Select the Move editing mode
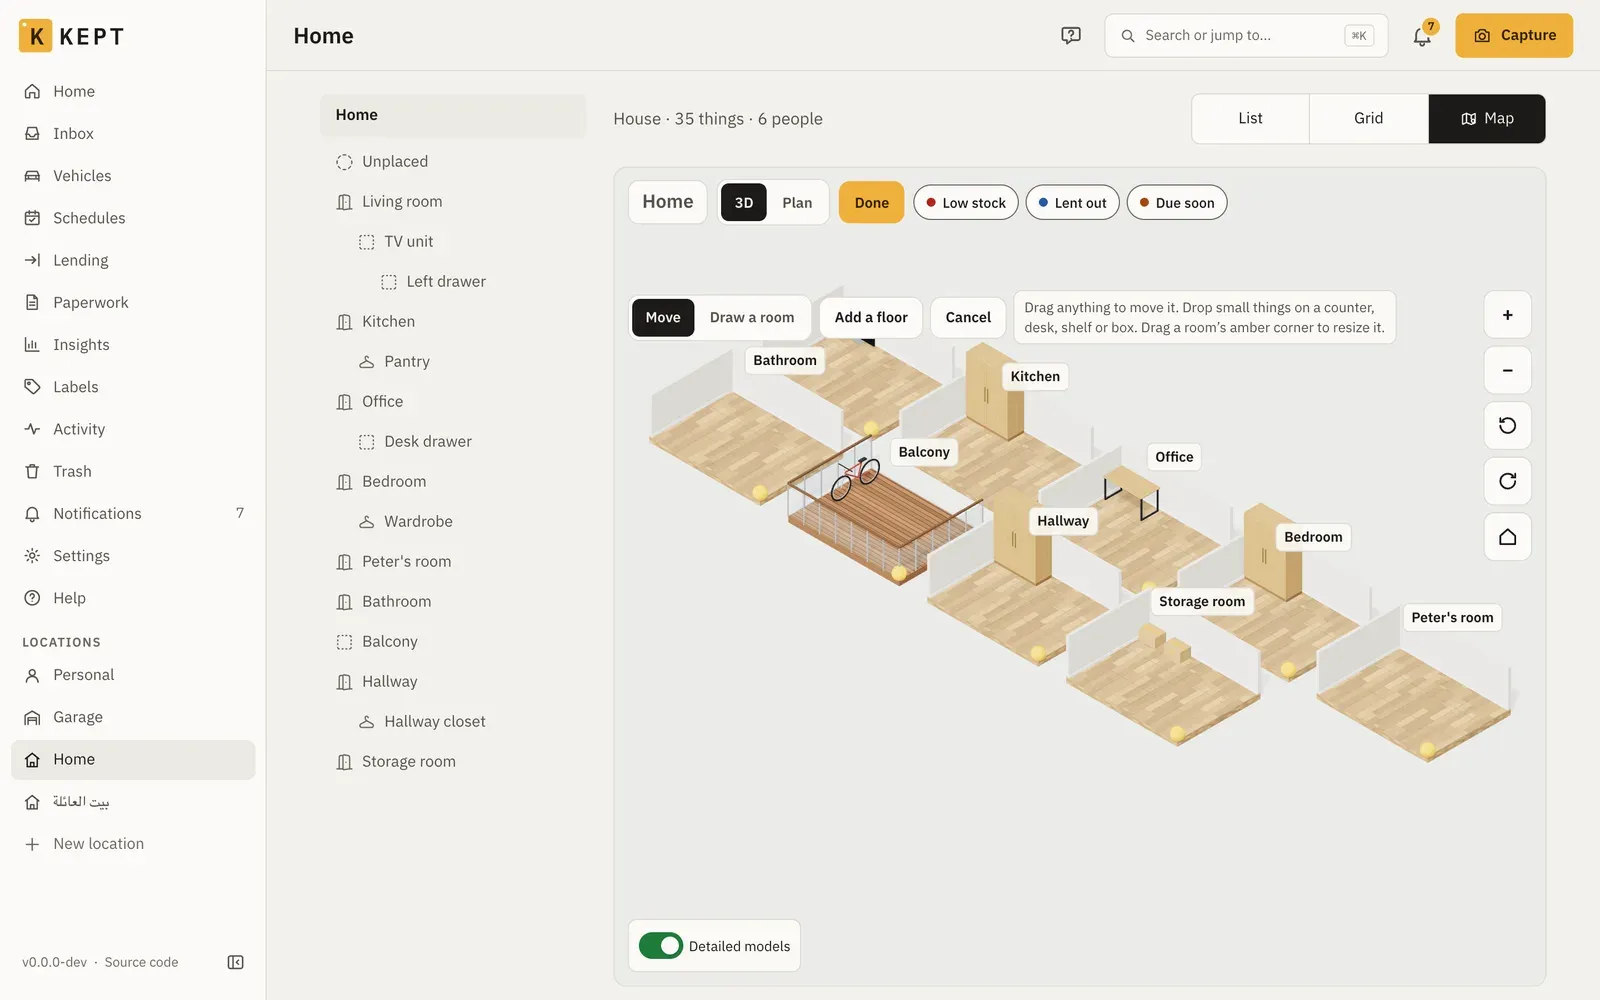 pyautogui.click(x=663, y=318)
